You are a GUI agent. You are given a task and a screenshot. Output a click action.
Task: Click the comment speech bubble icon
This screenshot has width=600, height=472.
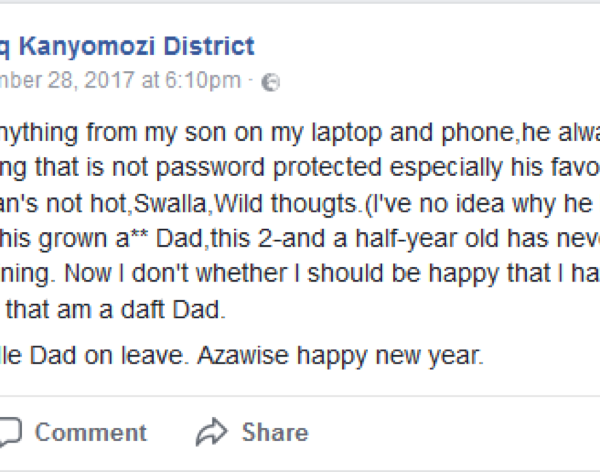click(9, 432)
